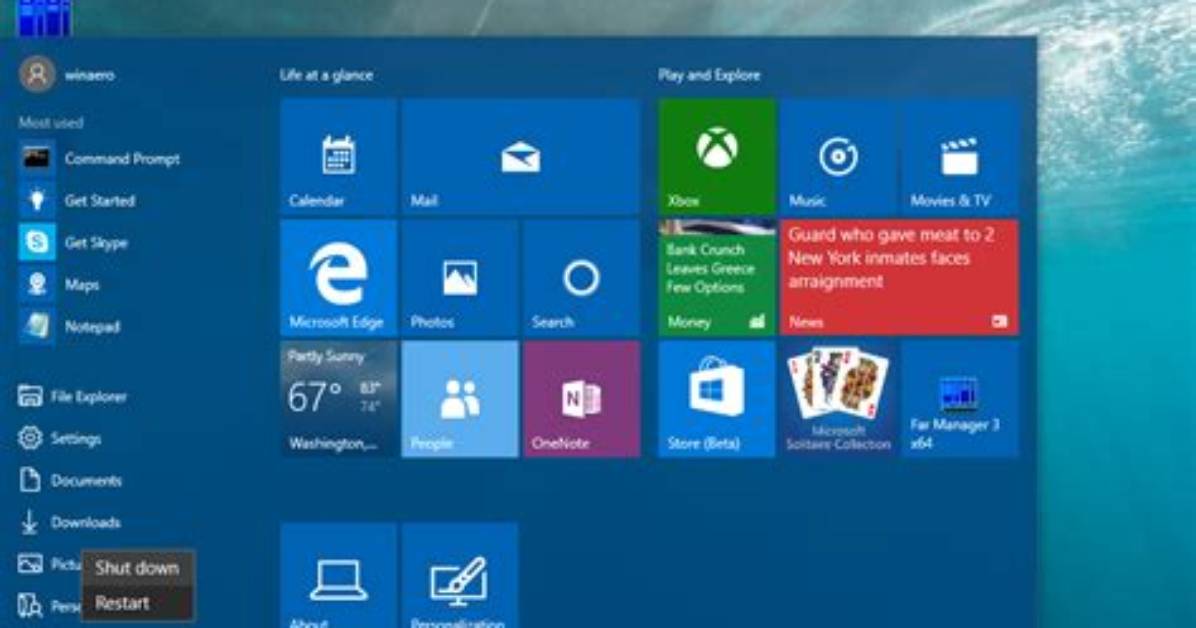Open the Photos tile
Screen dimensions: 1196x628
click(459, 278)
